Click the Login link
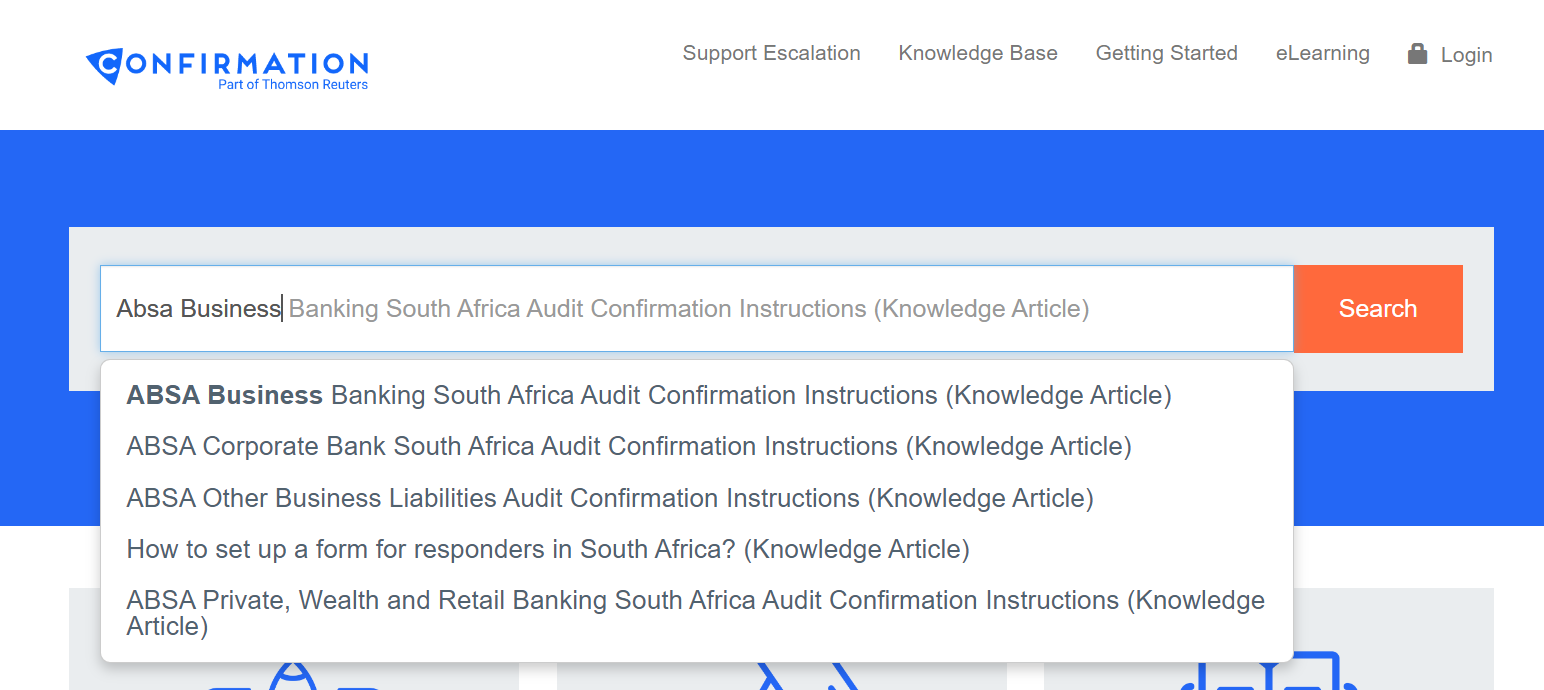Viewport: 1544px width, 690px height. click(1466, 55)
